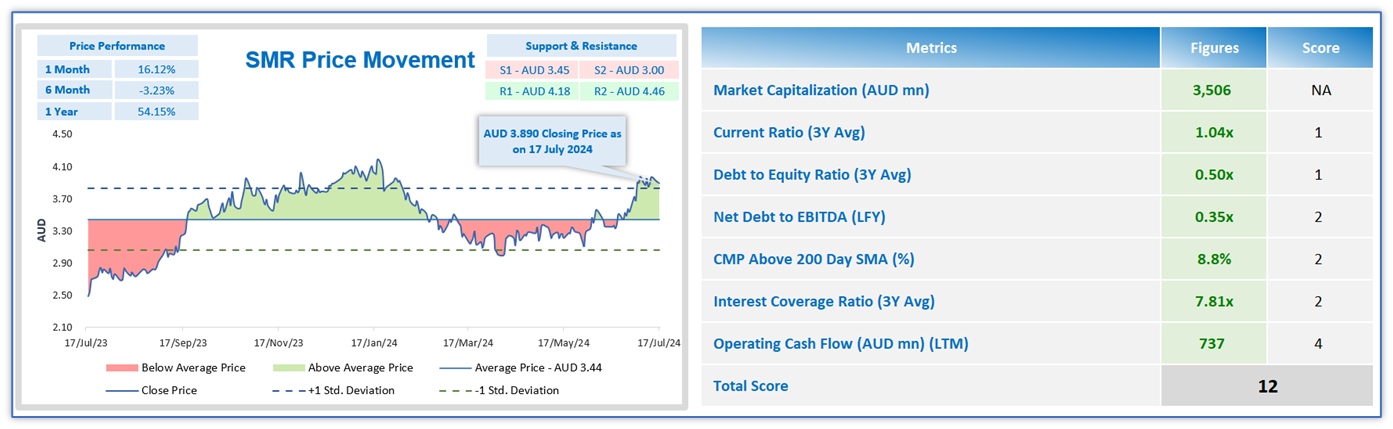This screenshot has width=1393, height=429.
Task: Click the Total Score value 12
Action: tap(1267, 385)
